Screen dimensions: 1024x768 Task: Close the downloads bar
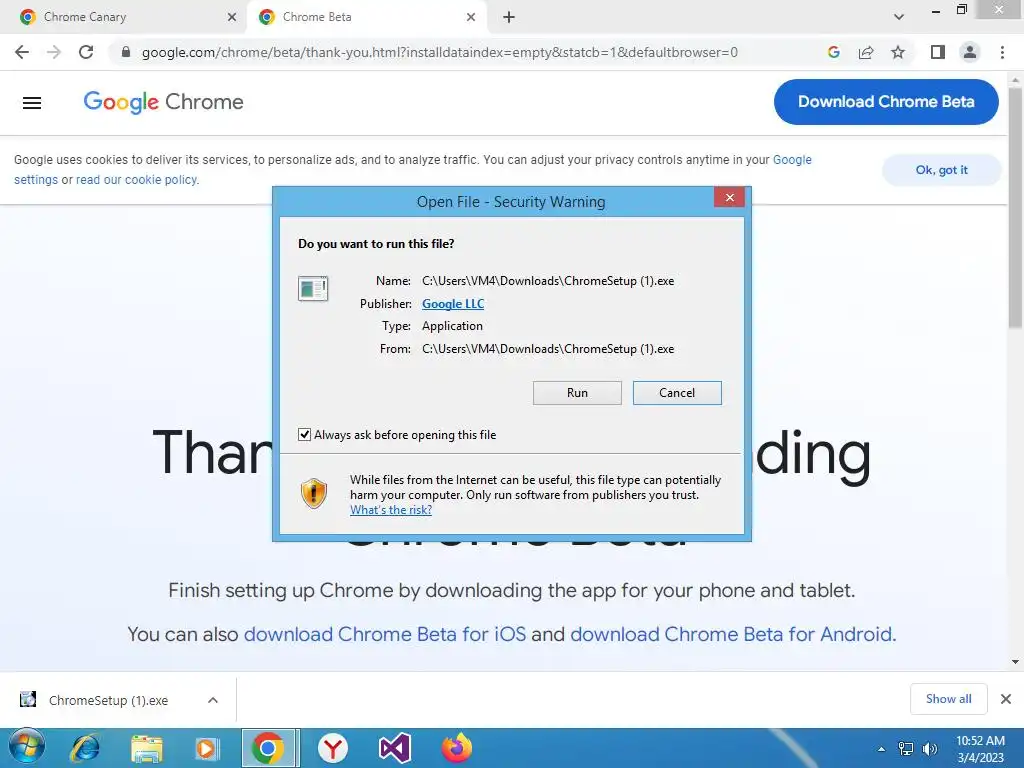pyautogui.click(x=1006, y=699)
